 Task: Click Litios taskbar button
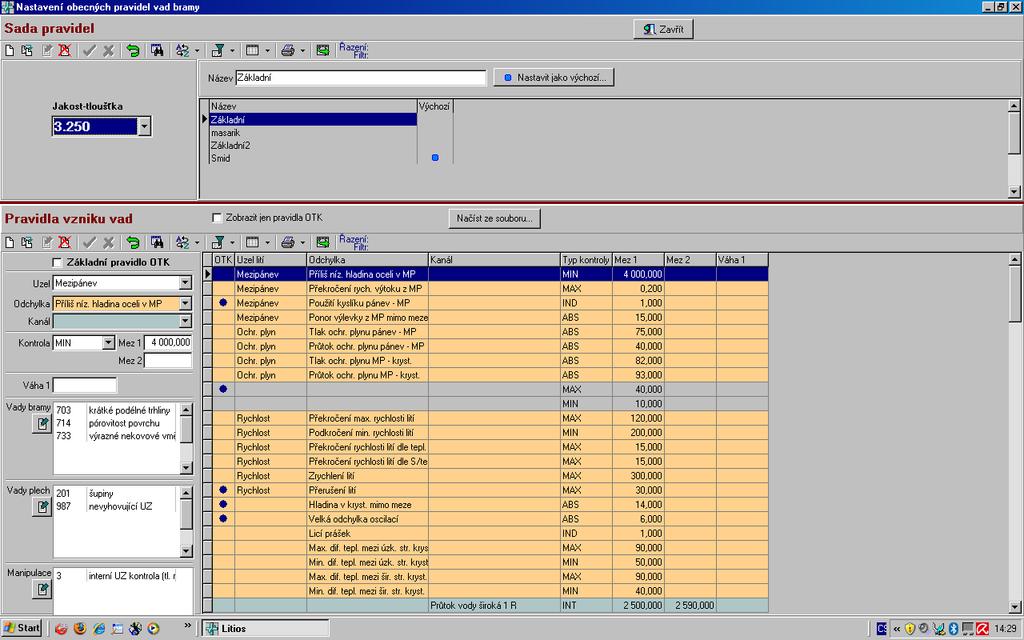(265, 628)
